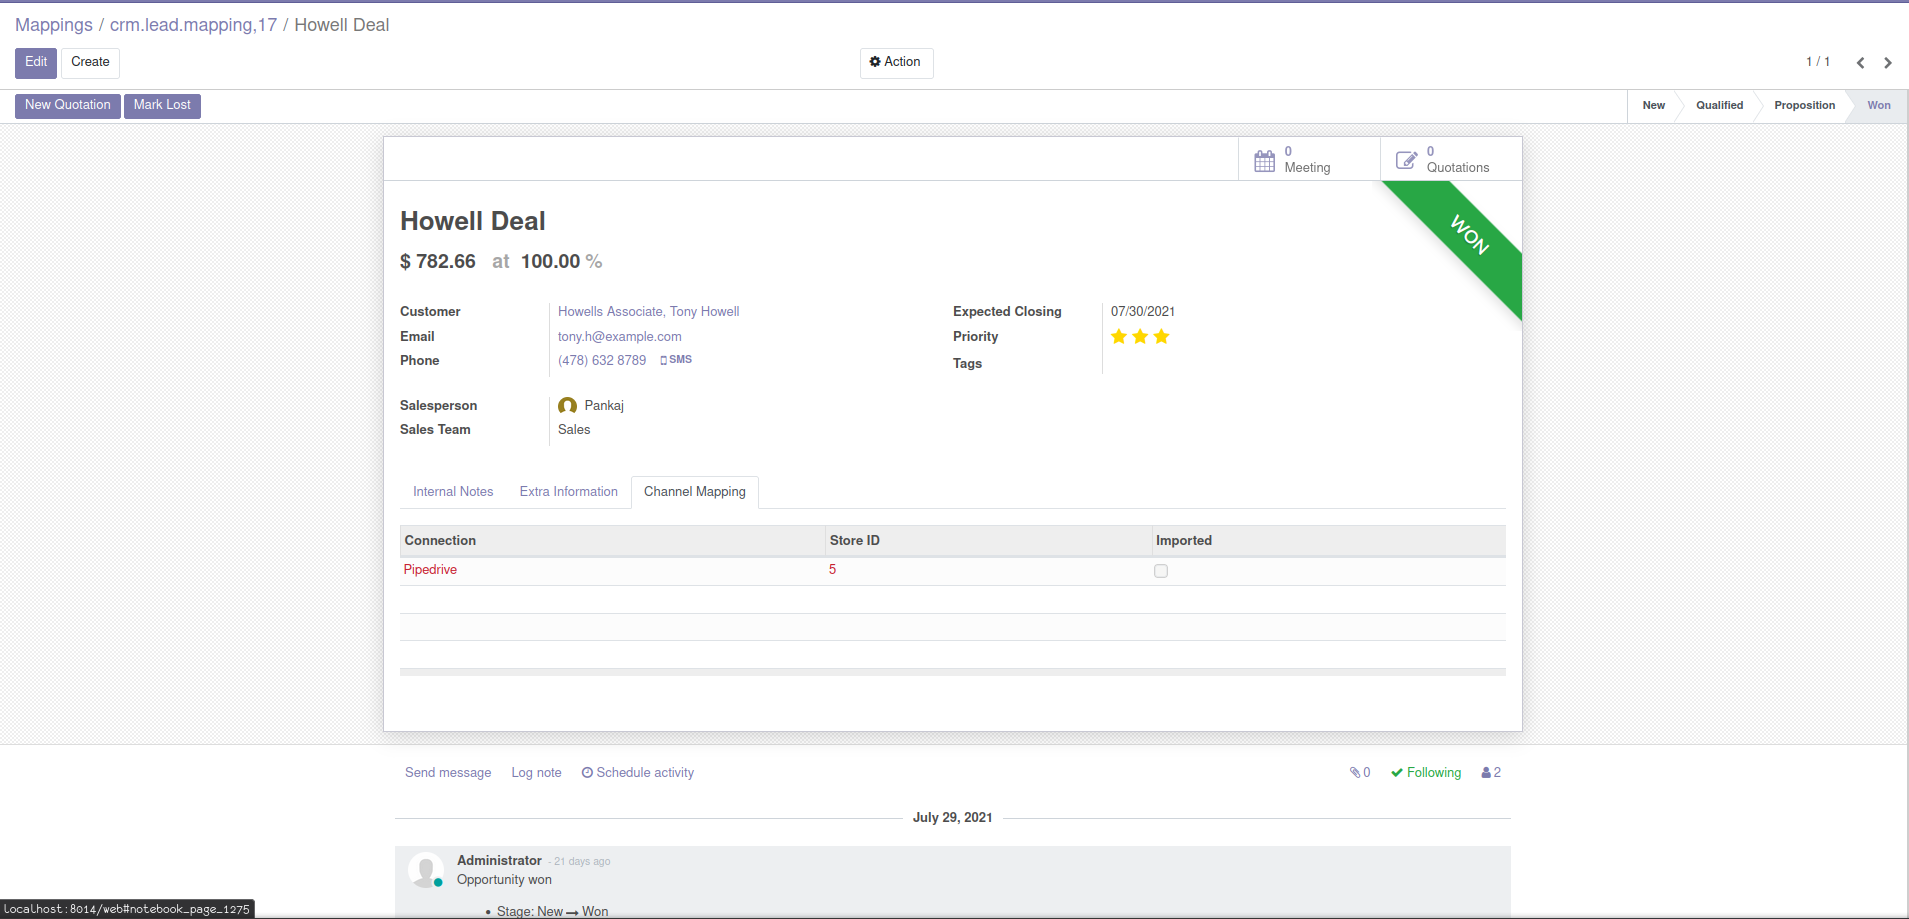Viewport: 1909px width, 919px height.
Task: Go to the previous record arrow
Action: (1860, 63)
